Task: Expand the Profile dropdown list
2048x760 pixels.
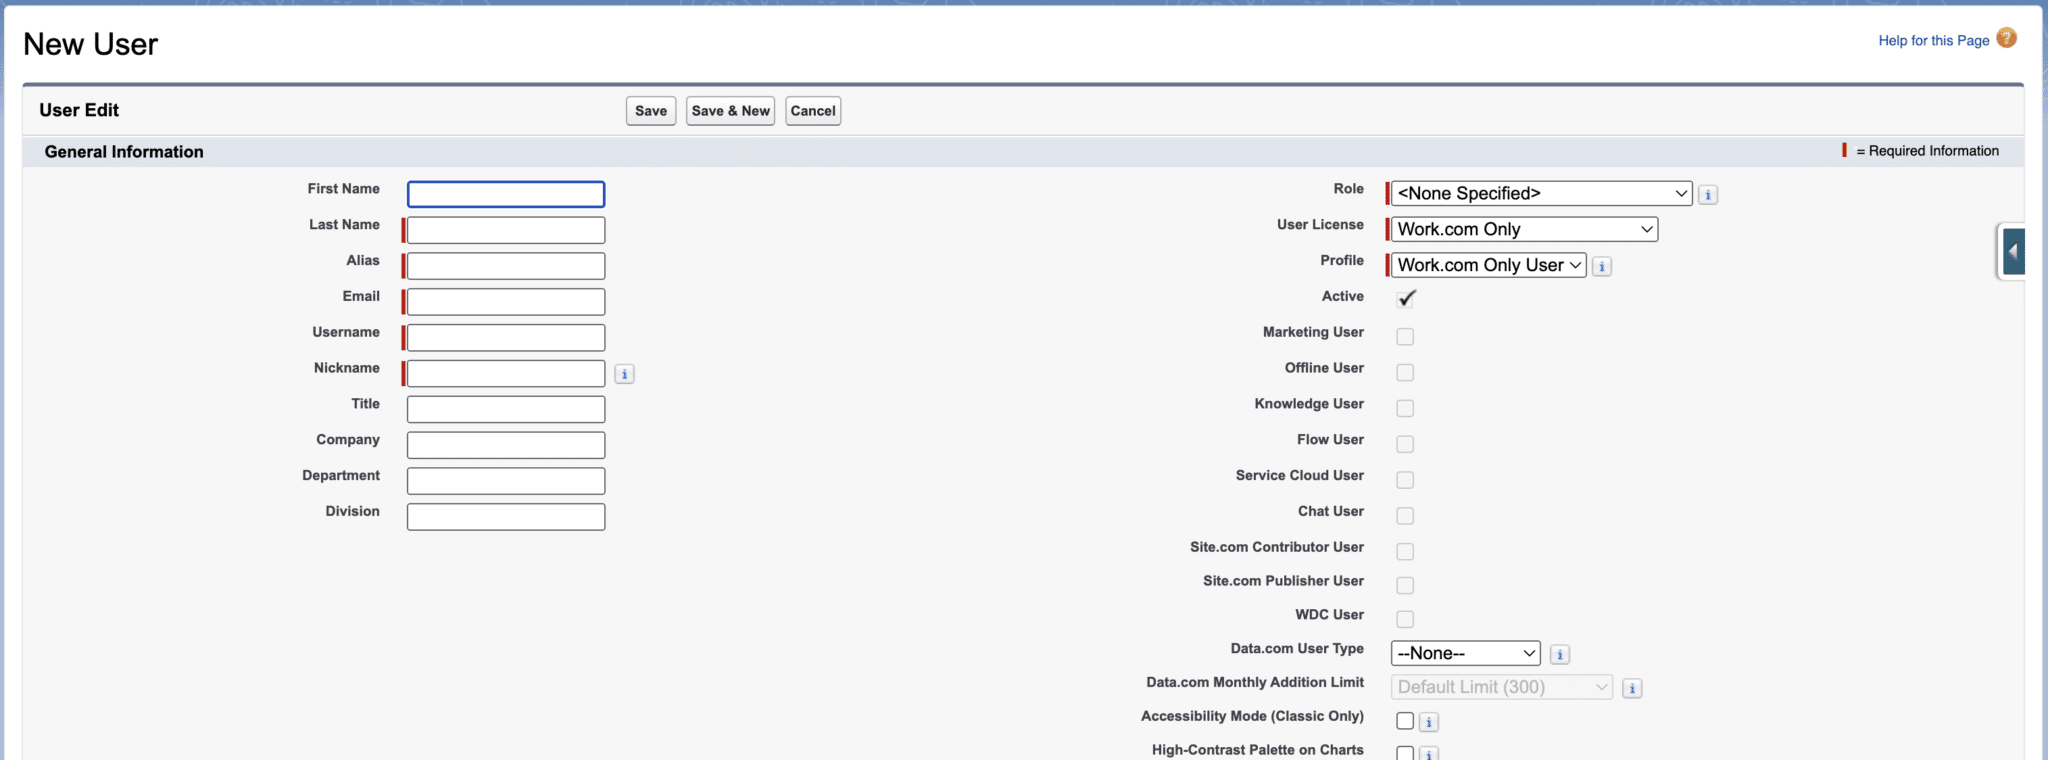Action: tap(1488, 266)
